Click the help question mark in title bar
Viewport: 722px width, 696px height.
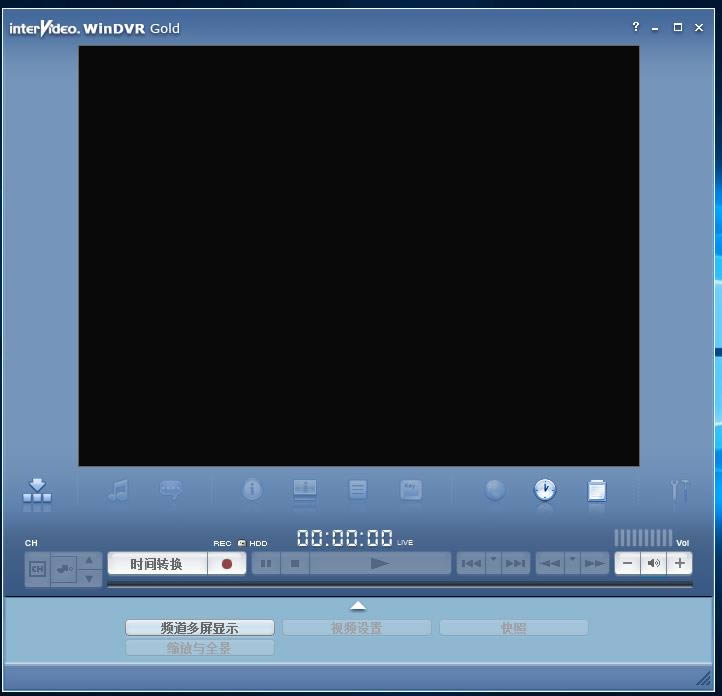(x=635, y=27)
